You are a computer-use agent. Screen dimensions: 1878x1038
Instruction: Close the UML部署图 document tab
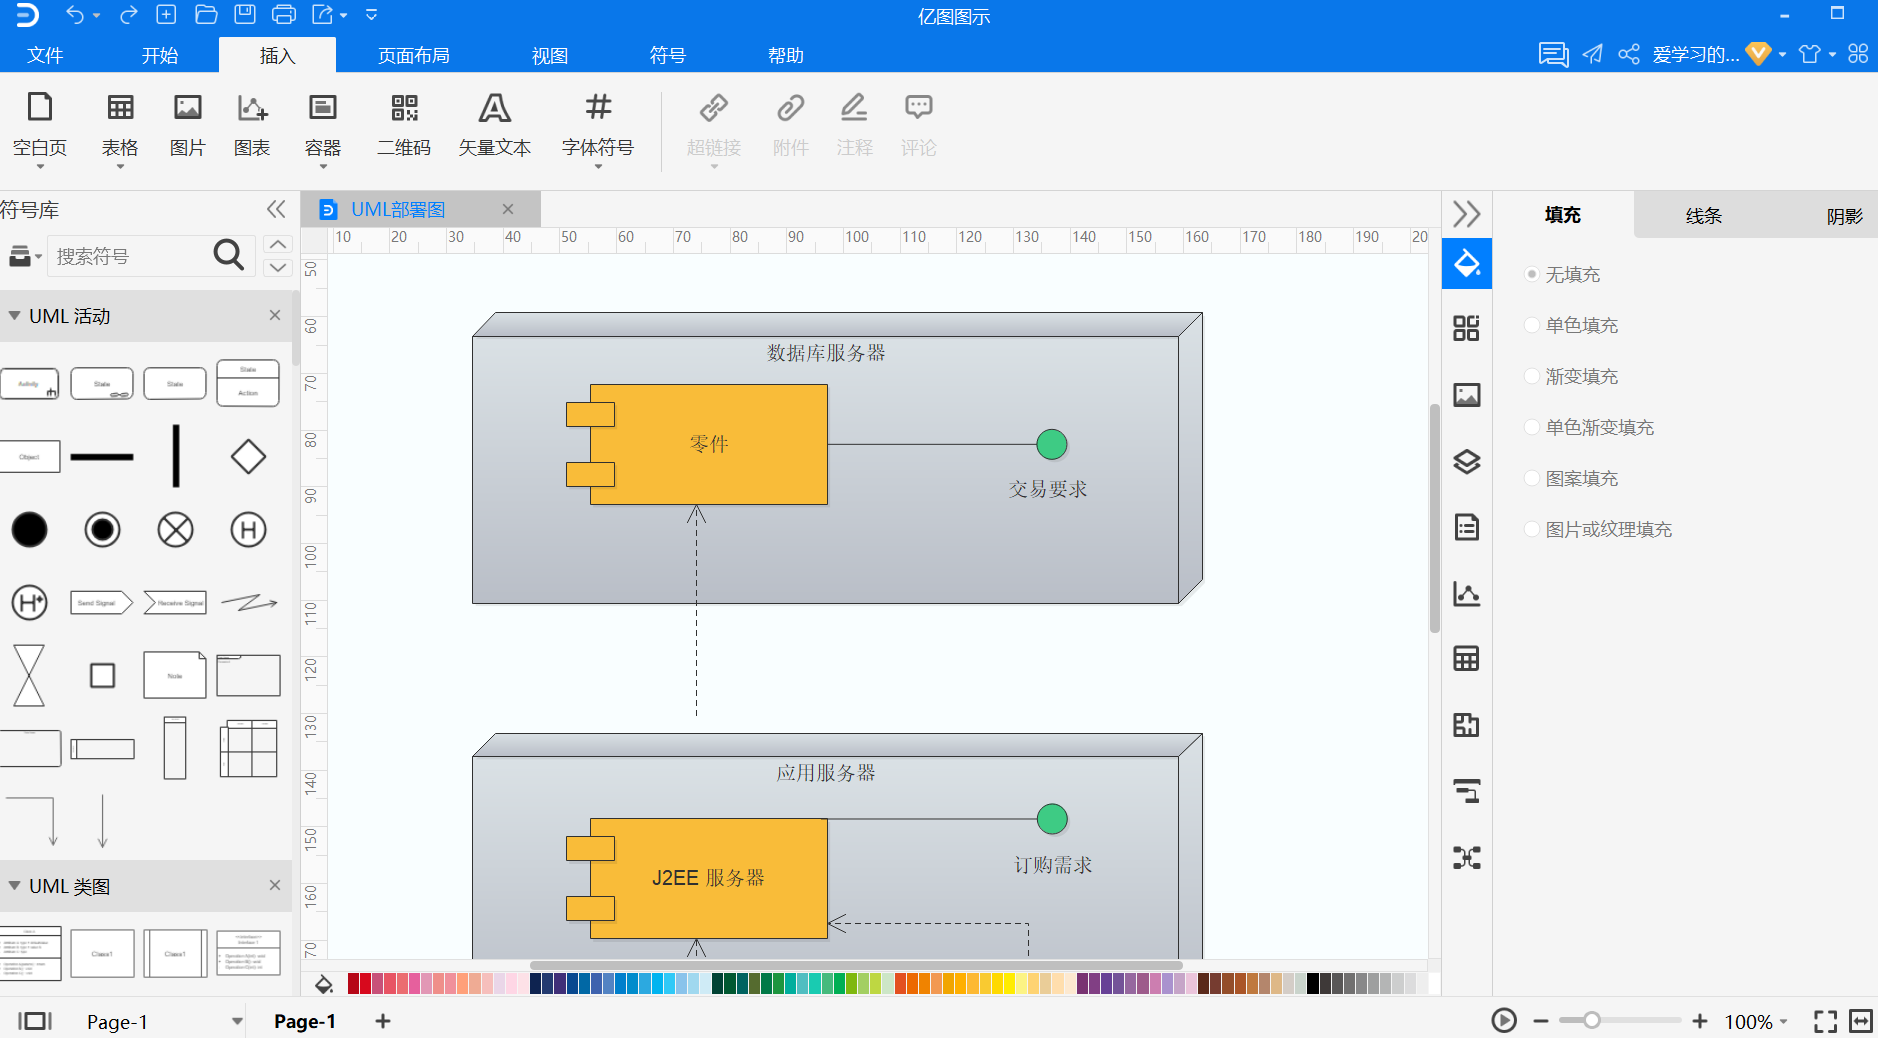508,209
